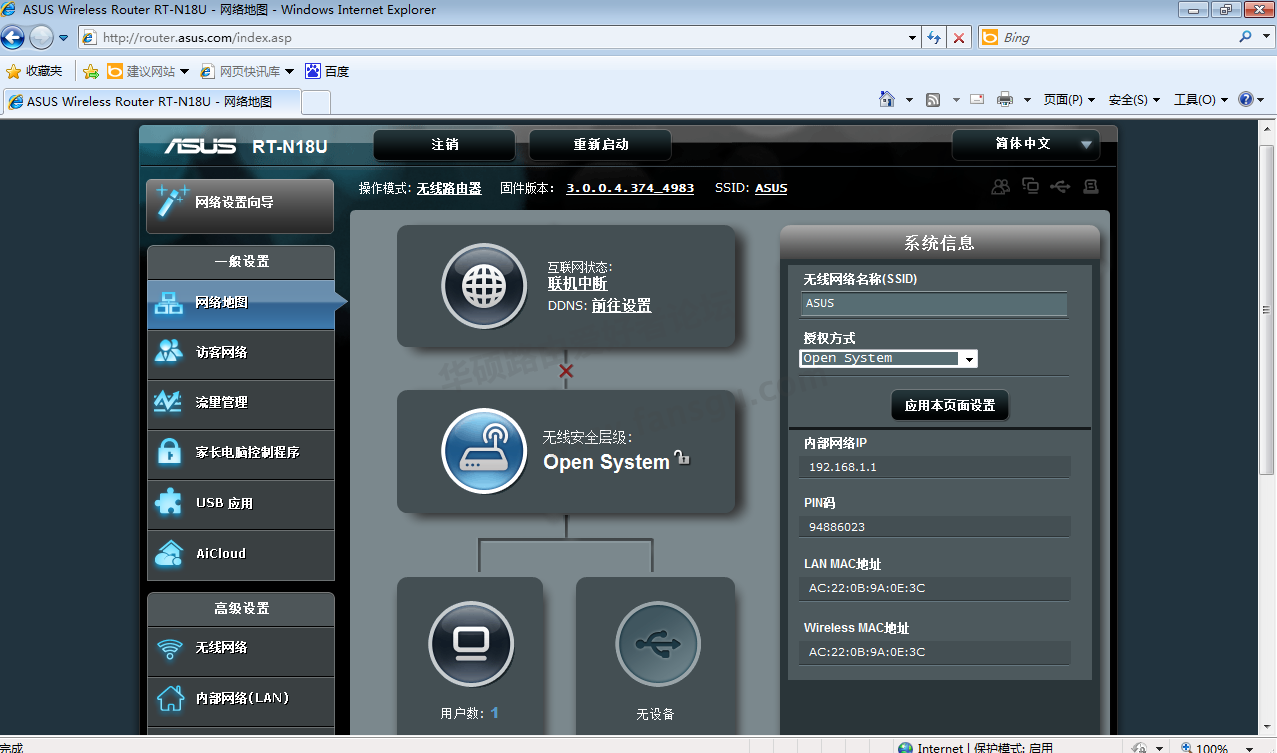This screenshot has height=753, width=1277.
Task: Click the 无线路由器 operation mode link
Action: coord(449,188)
